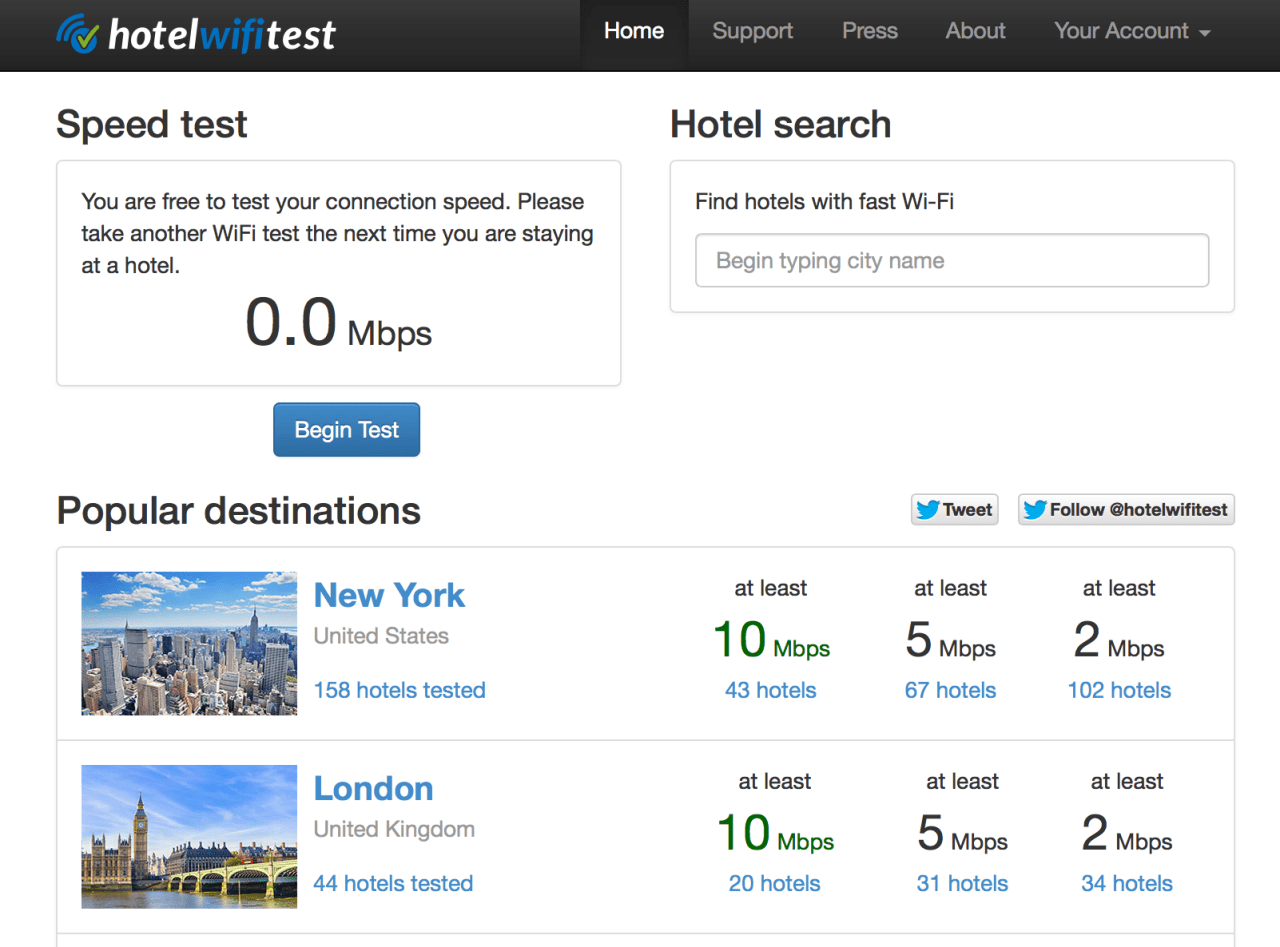Go to the Support page
Screen dimensions: 1280x947
click(753, 31)
